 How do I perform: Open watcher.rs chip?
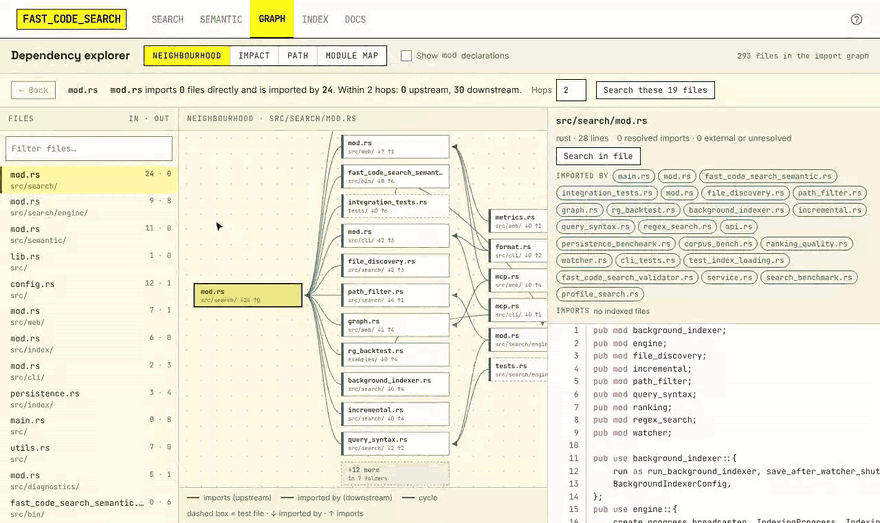[x=584, y=260]
